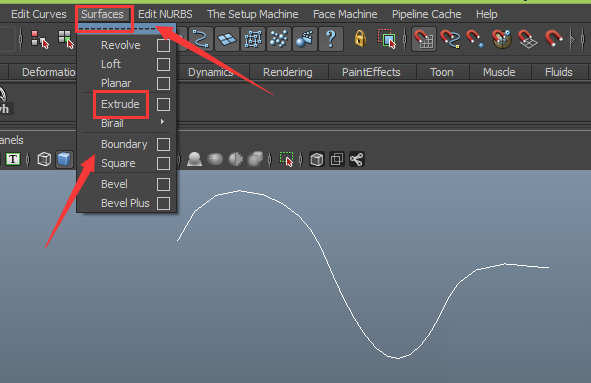This screenshot has width=591, height=383.
Task: Switch to the PaintEffects shelf tab
Action: [371, 72]
